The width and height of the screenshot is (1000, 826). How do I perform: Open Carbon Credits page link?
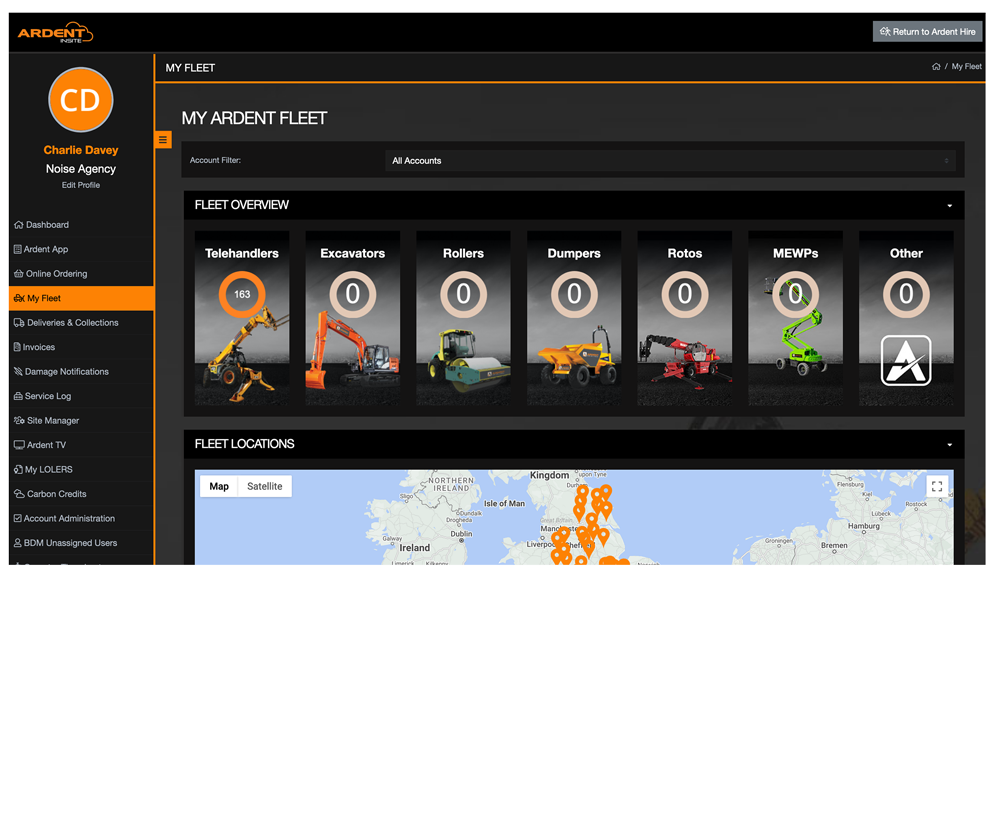coord(82,494)
